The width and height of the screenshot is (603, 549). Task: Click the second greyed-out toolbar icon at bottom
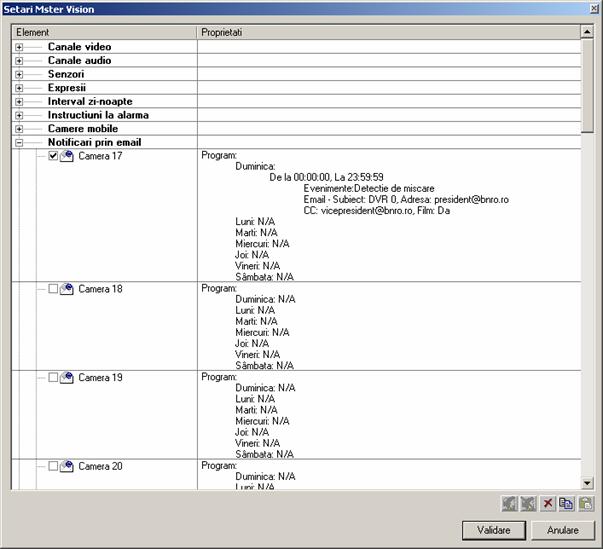click(x=529, y=505)
